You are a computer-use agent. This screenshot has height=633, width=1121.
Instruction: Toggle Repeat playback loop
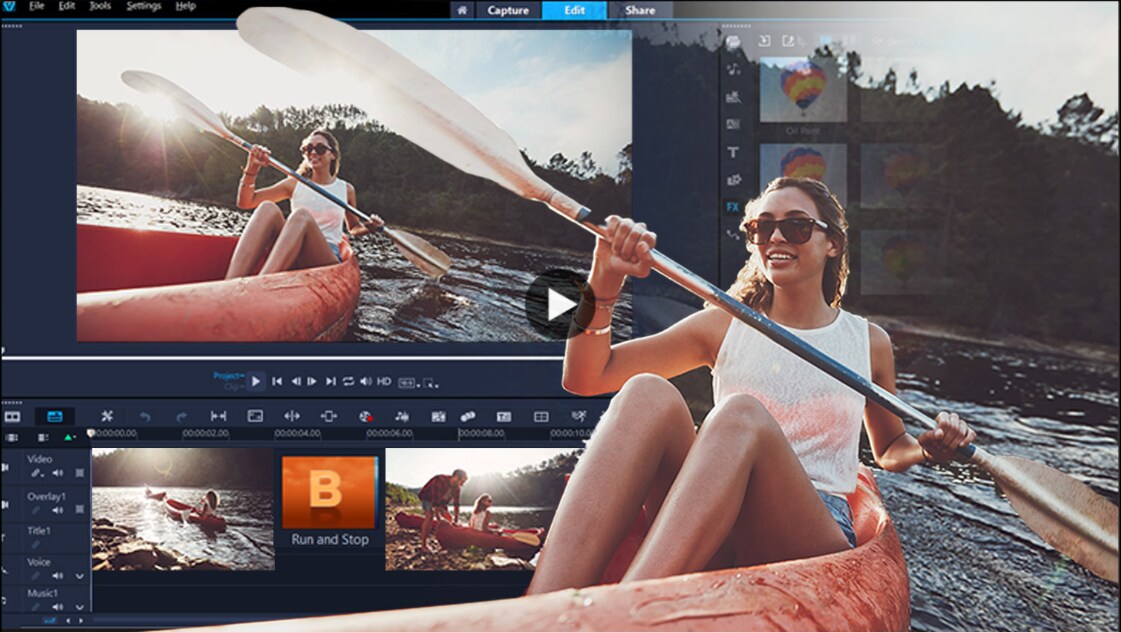coord(348,382)
